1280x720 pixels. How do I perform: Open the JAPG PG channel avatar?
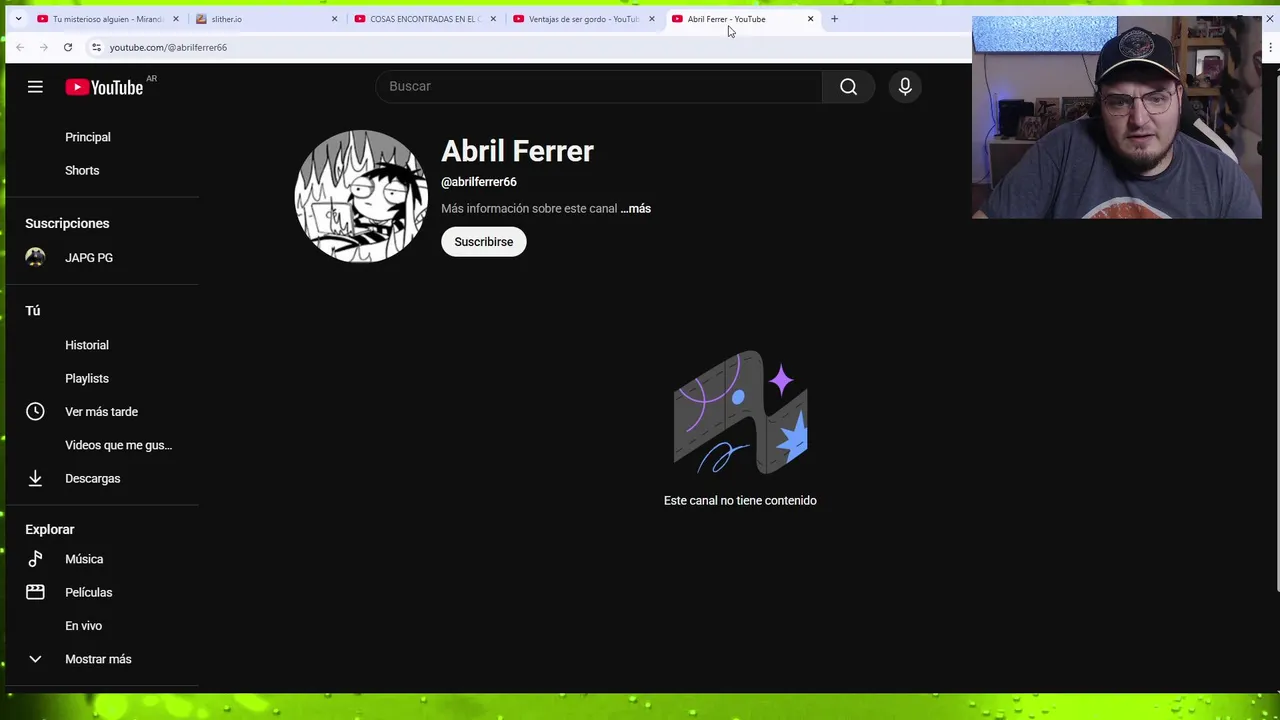[x=35, y=258]
